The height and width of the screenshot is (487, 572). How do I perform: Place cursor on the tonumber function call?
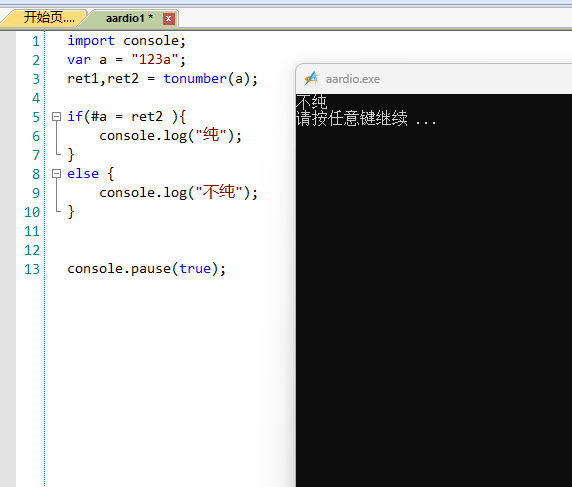point(195,78)
